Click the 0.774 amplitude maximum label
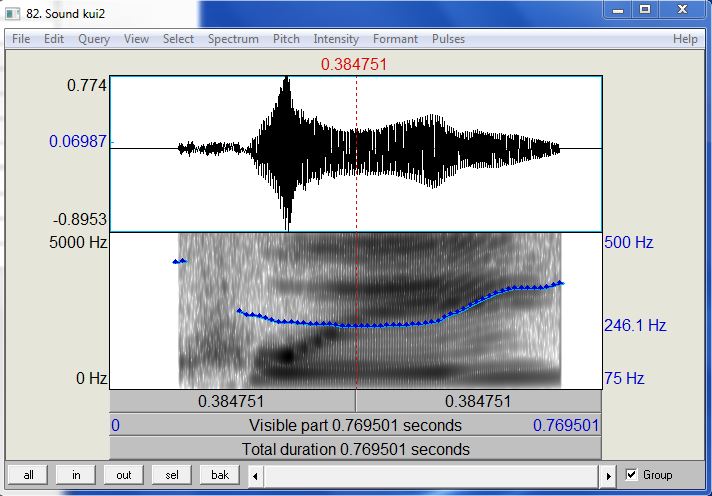 click(x=87, y=85)
